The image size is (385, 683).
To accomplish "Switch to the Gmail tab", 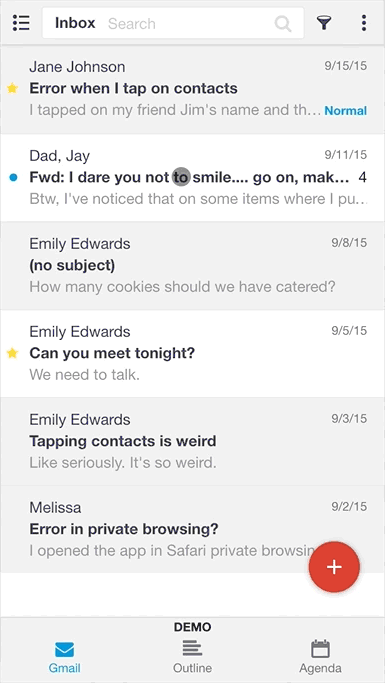I will [64, 656].
